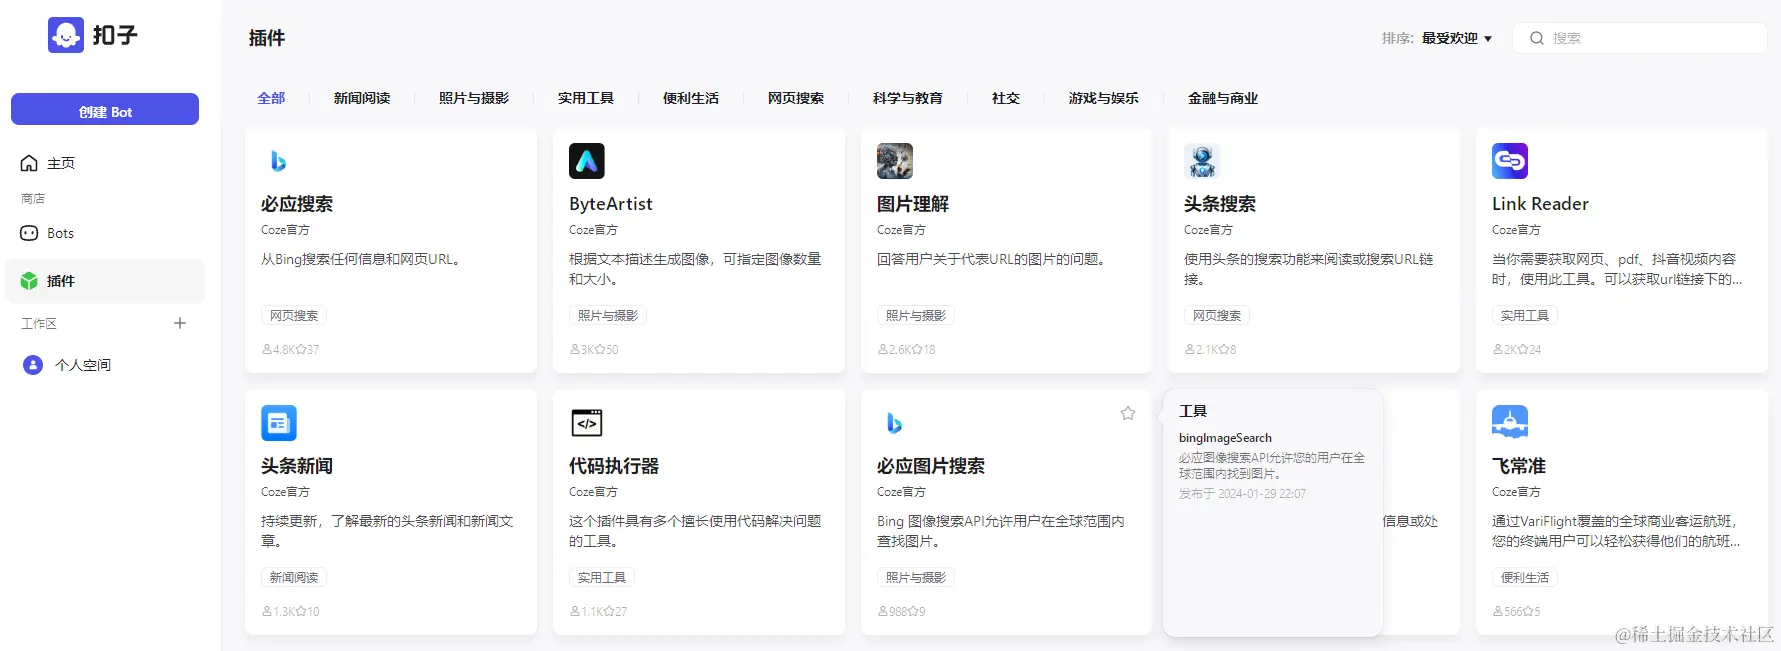This screenshot has height=651, width=1781.
Task: Click the 个人空间 avatar icon
Action: pos(33,365)
